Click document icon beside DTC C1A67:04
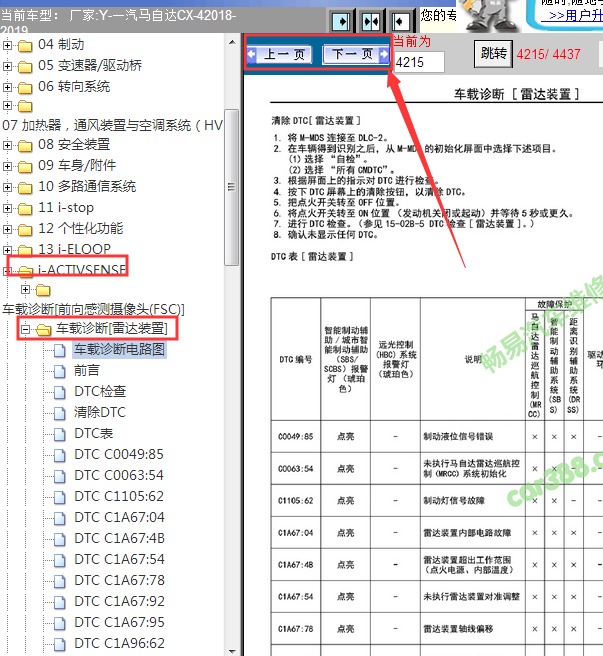The height and width of the screenshot is (656, 603). (x=60, y=518)
